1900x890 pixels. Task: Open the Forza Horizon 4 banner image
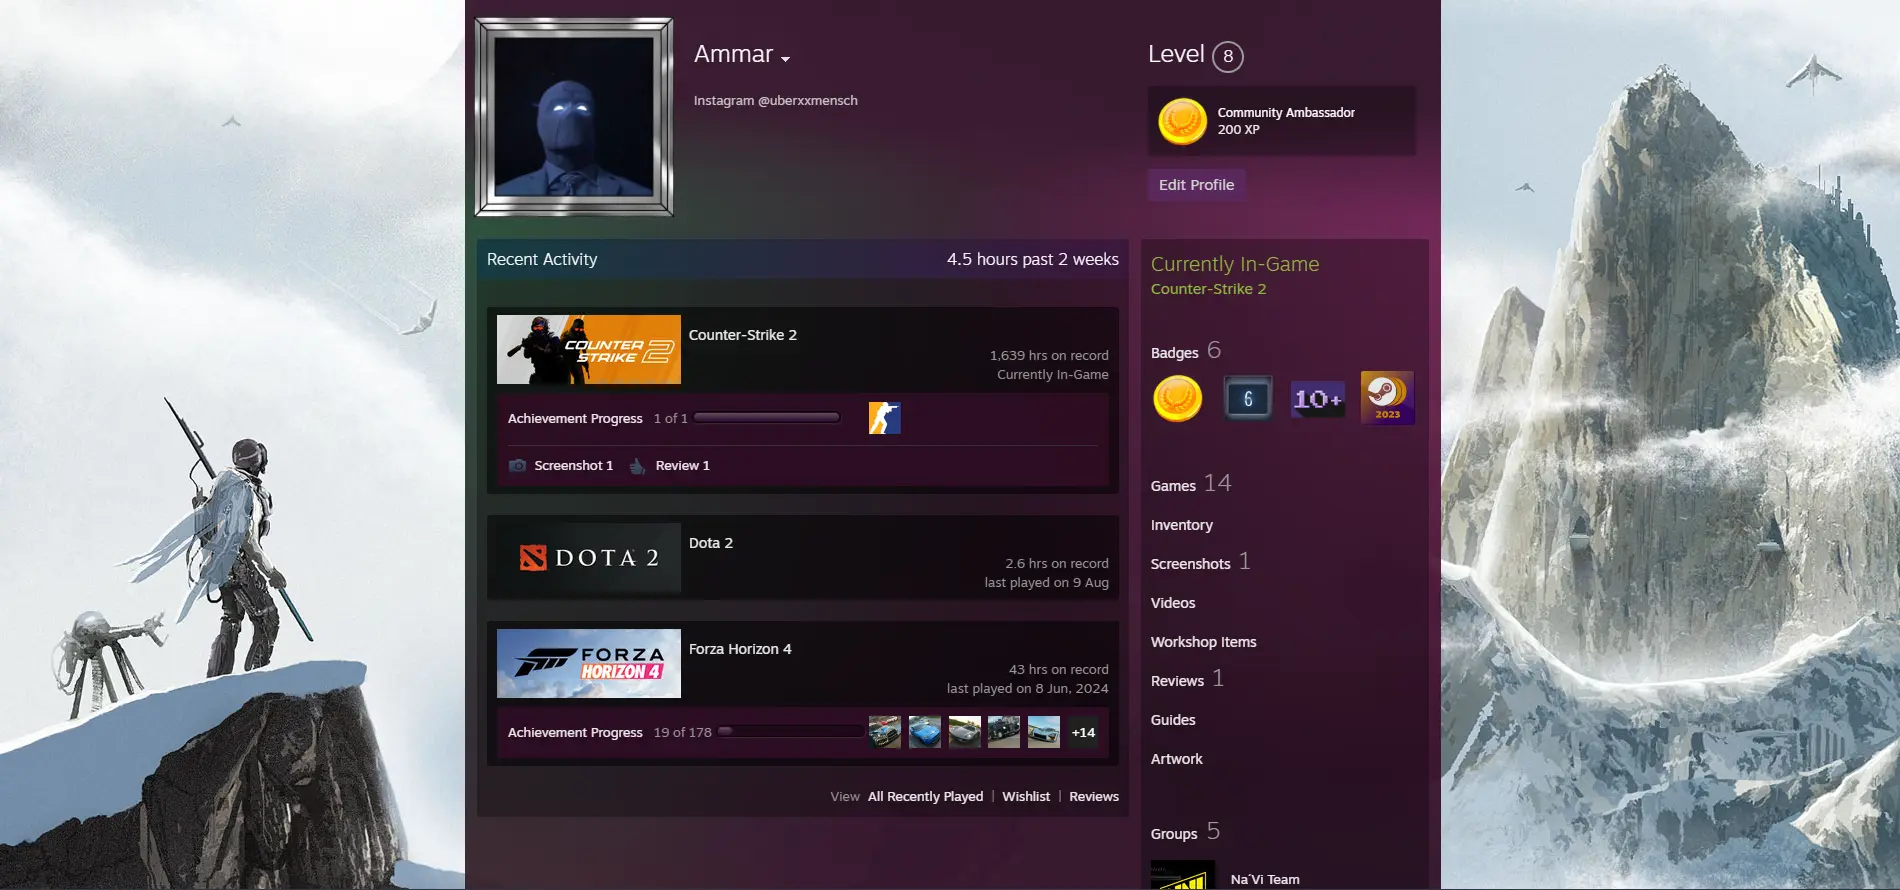click(589, 664)
